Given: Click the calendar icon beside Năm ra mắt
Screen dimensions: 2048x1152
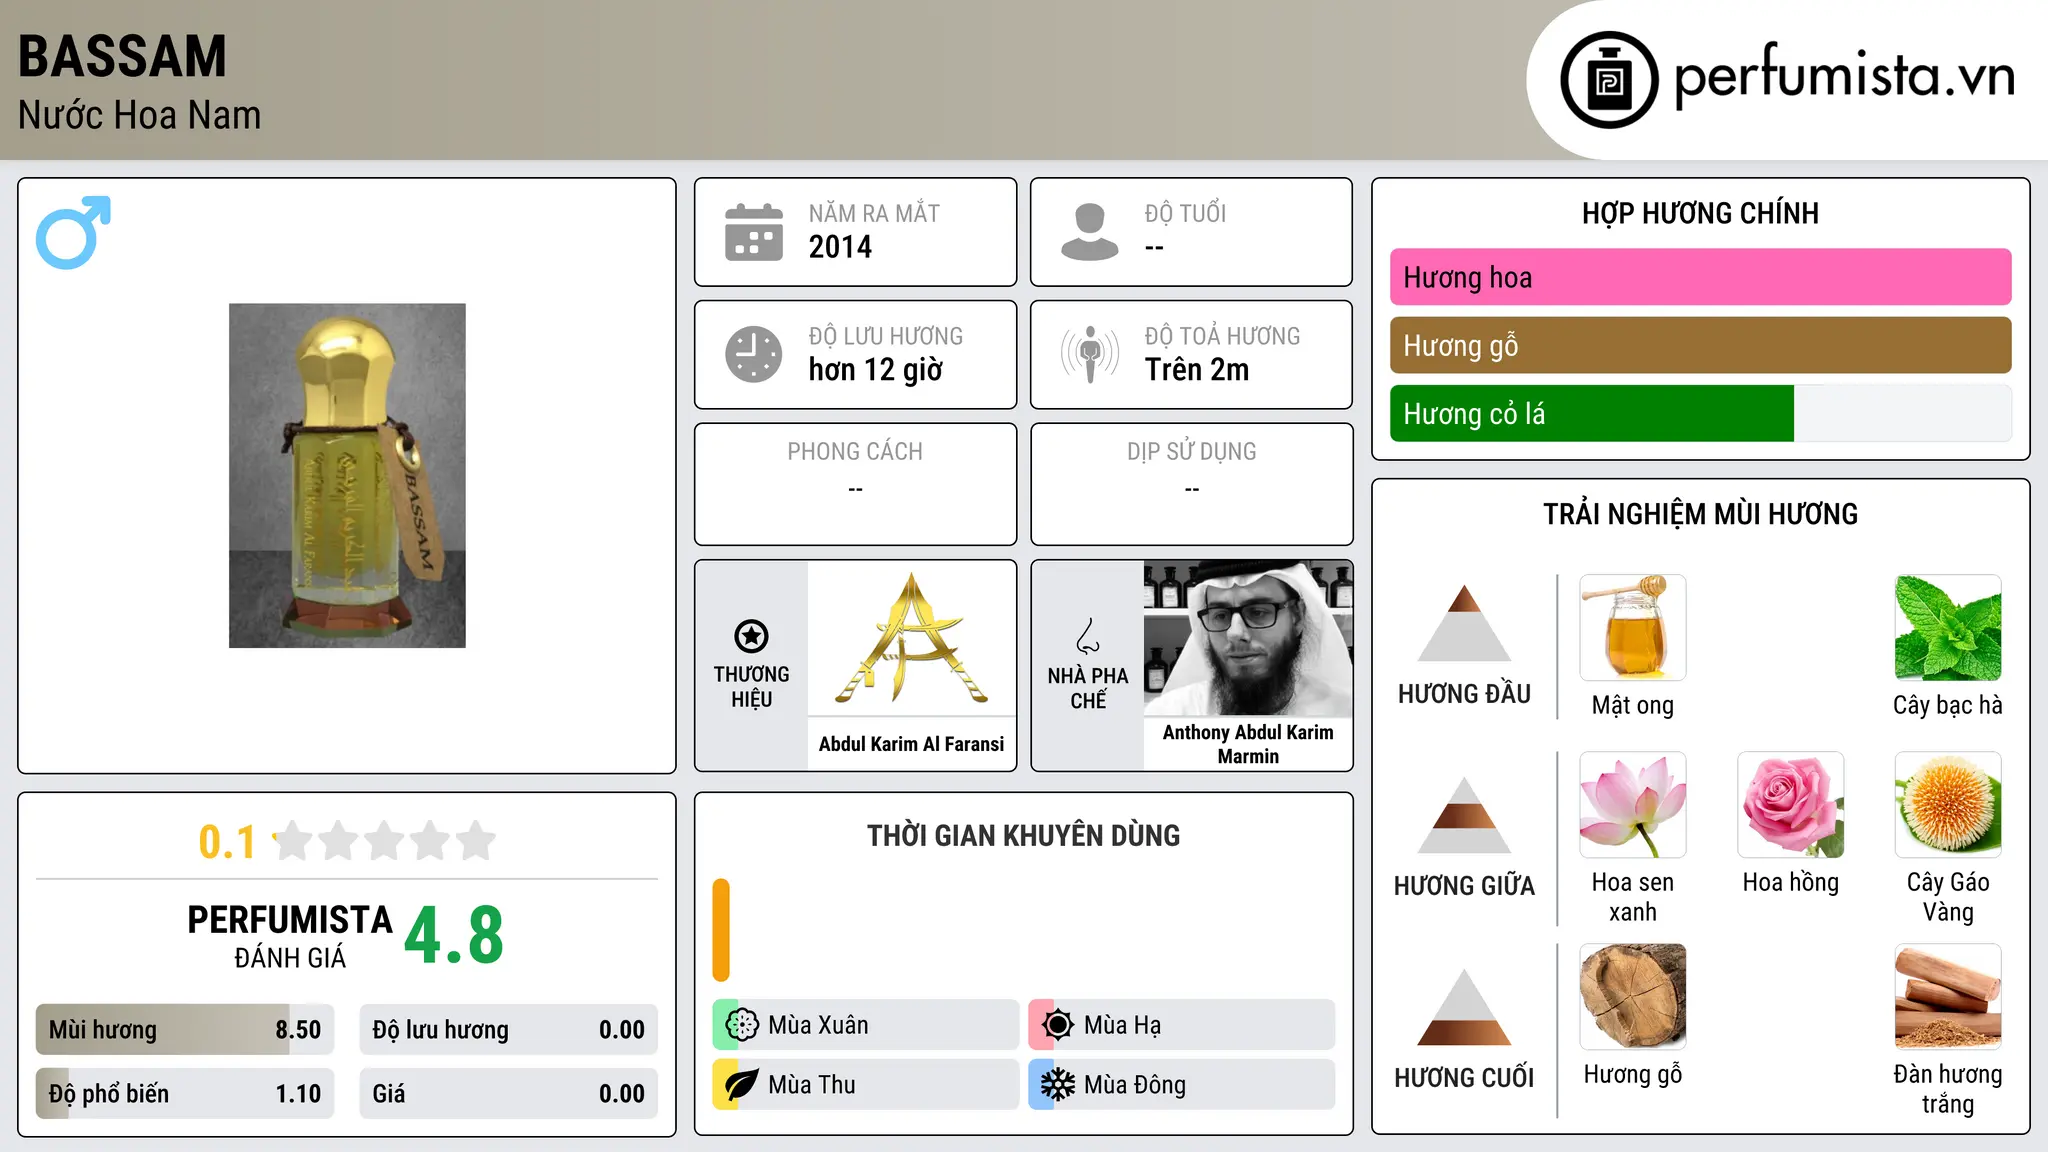Looking at the screenshot, I should pyautogui.click(x=754, y=232).
